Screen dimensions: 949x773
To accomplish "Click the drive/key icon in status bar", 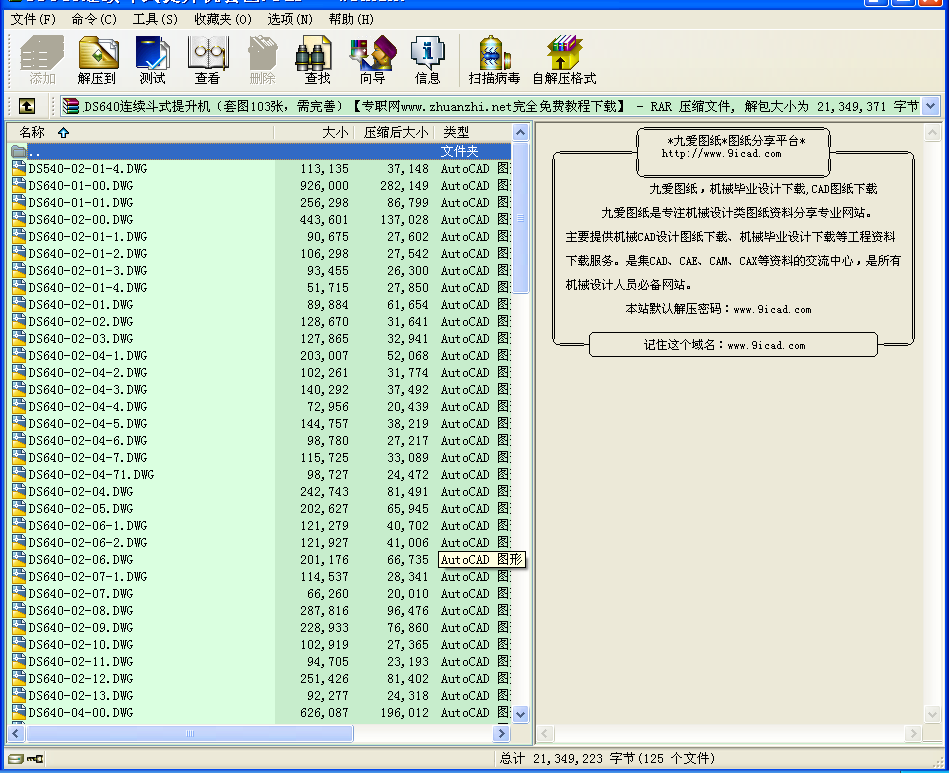I will tap(25, 758).
